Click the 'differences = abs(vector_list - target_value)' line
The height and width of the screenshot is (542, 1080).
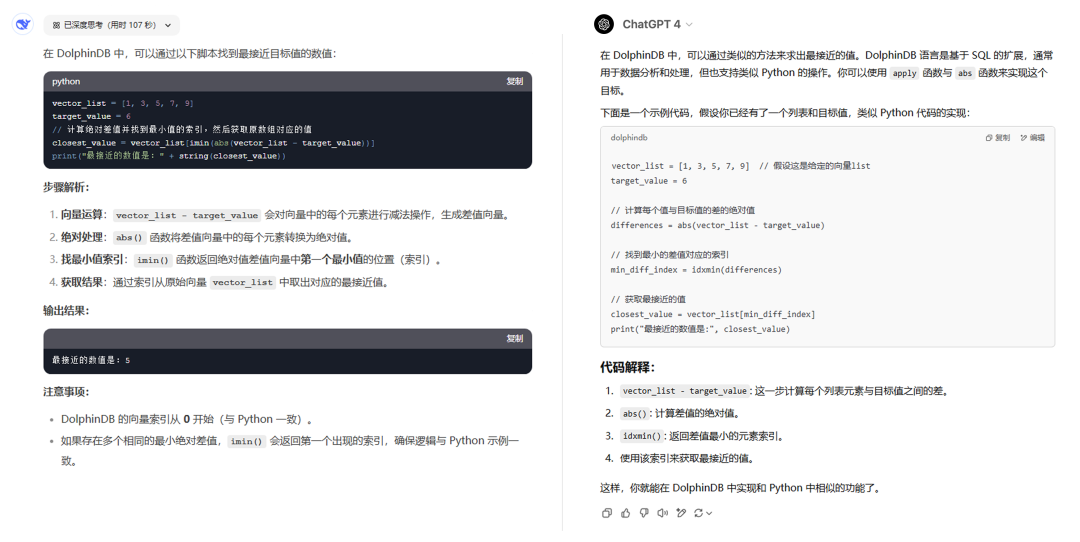coord(717,225)
